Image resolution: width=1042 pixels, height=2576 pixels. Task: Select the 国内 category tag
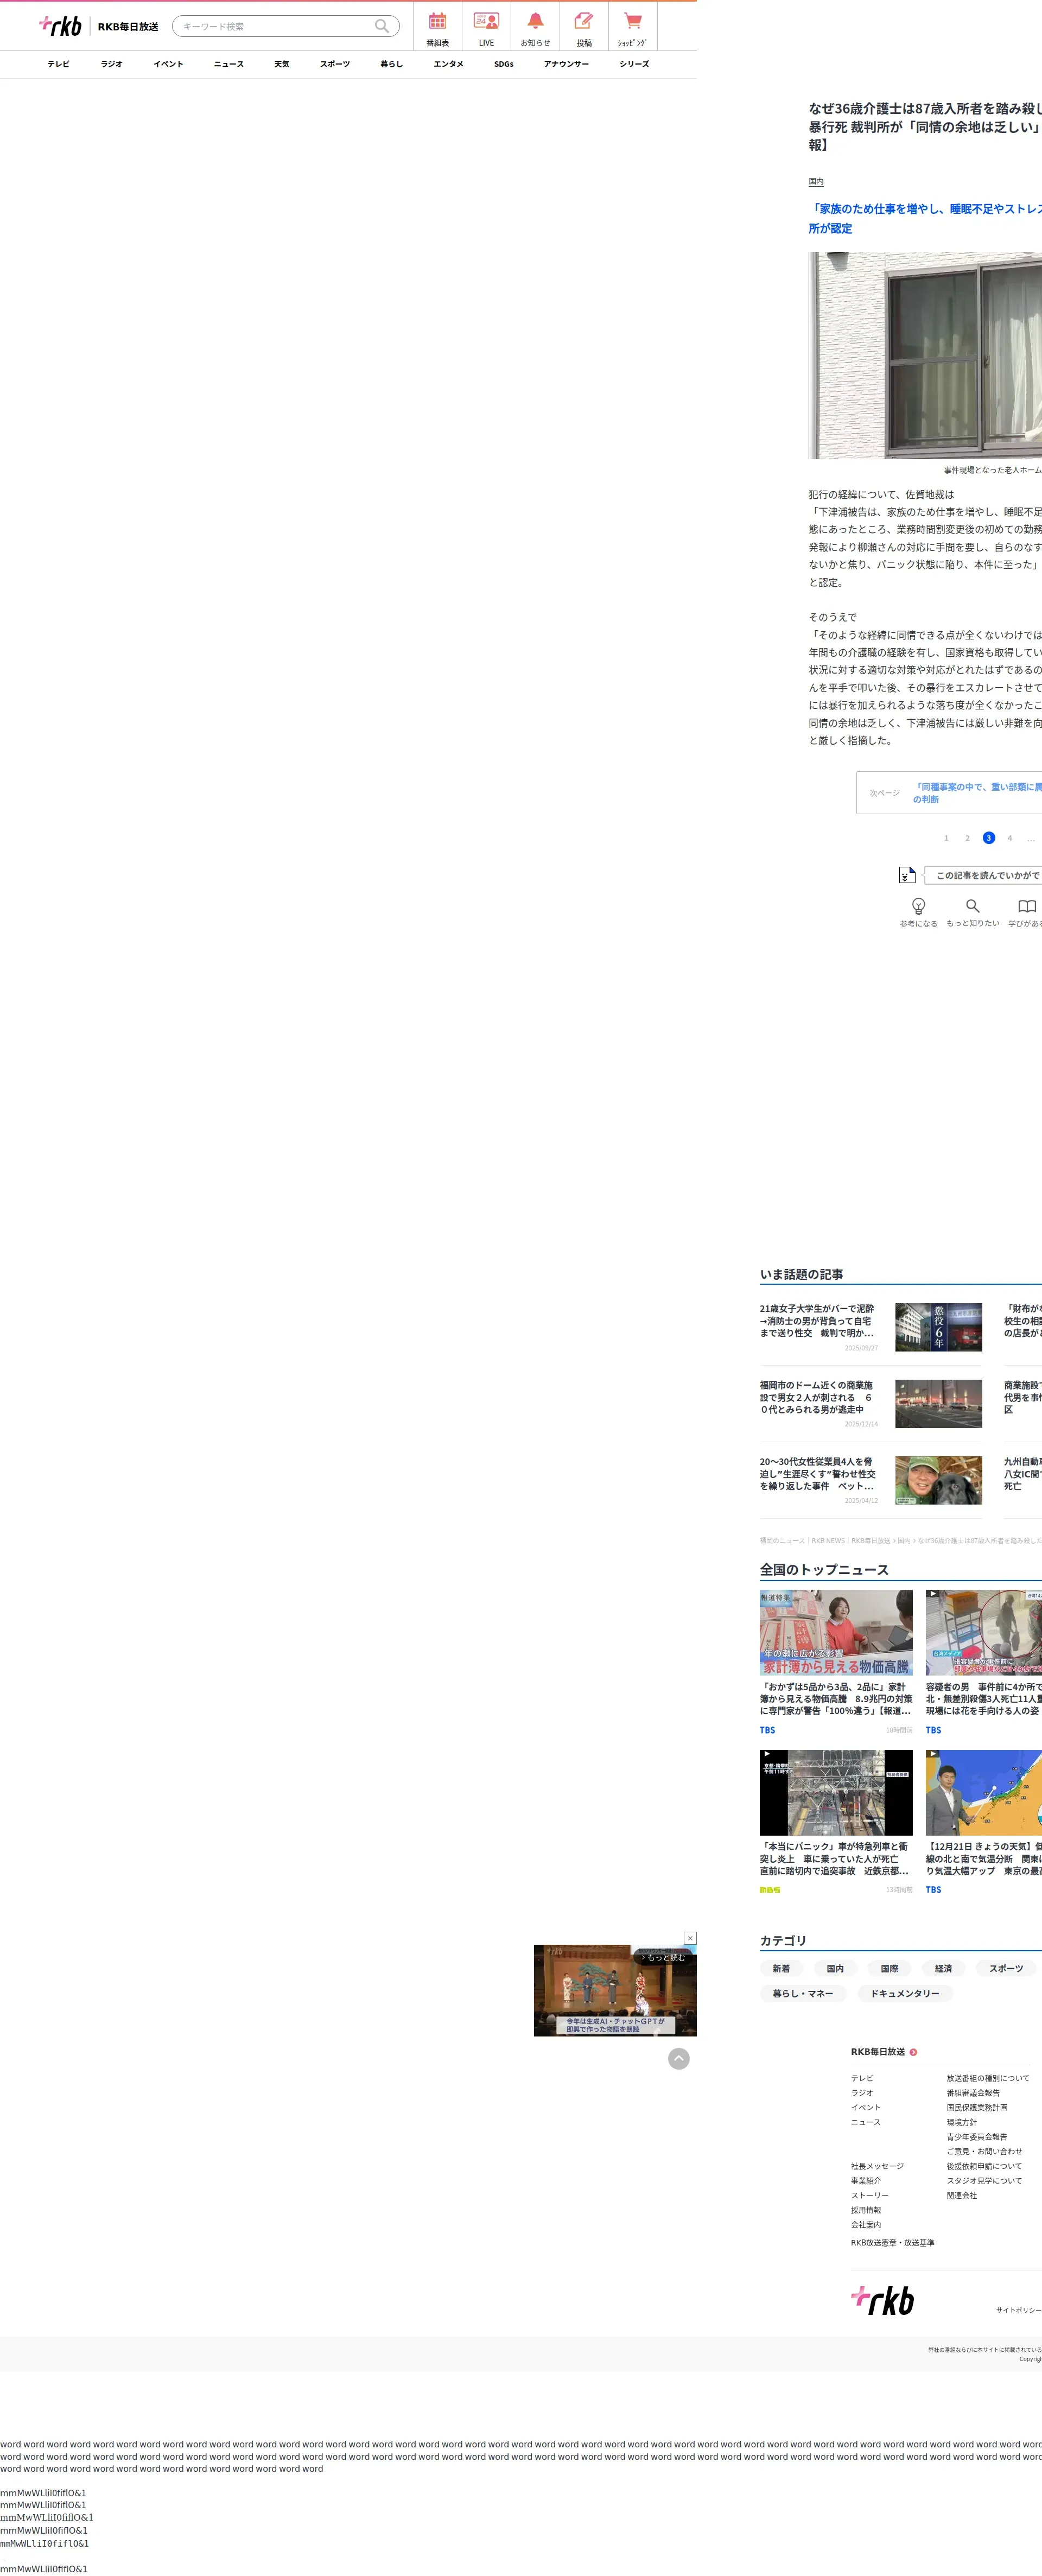[x=835, y=1968]
